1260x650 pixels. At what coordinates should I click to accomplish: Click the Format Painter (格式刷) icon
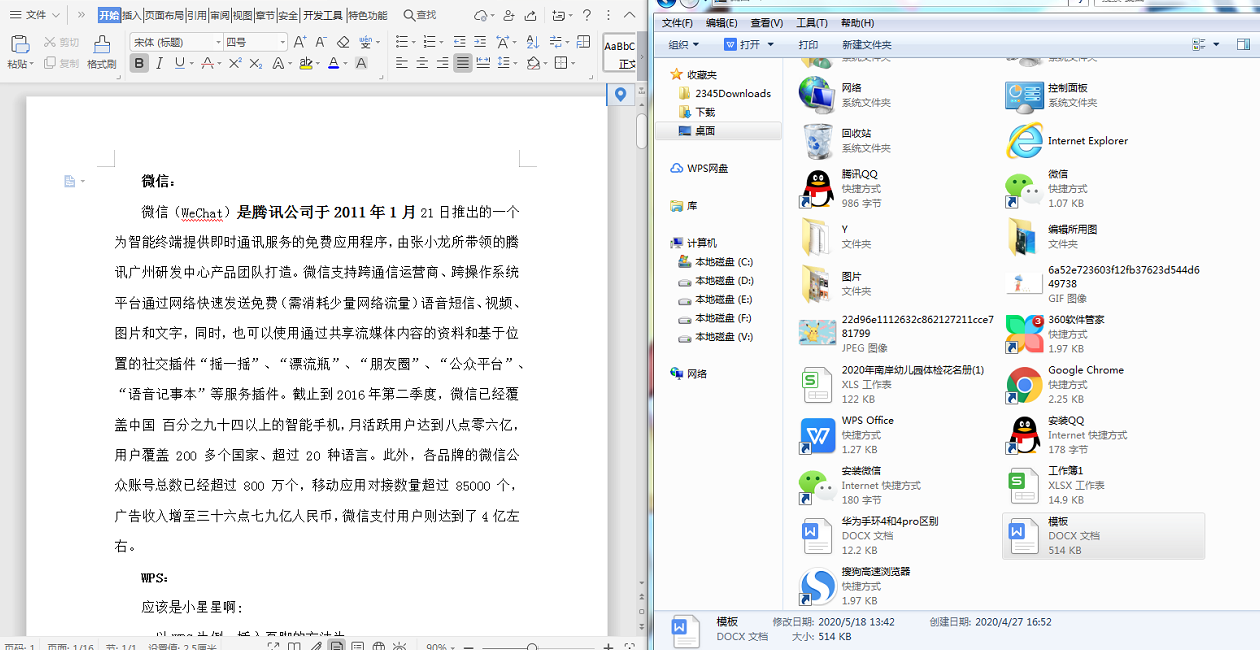pyautogui.click(x=101, y=45)
